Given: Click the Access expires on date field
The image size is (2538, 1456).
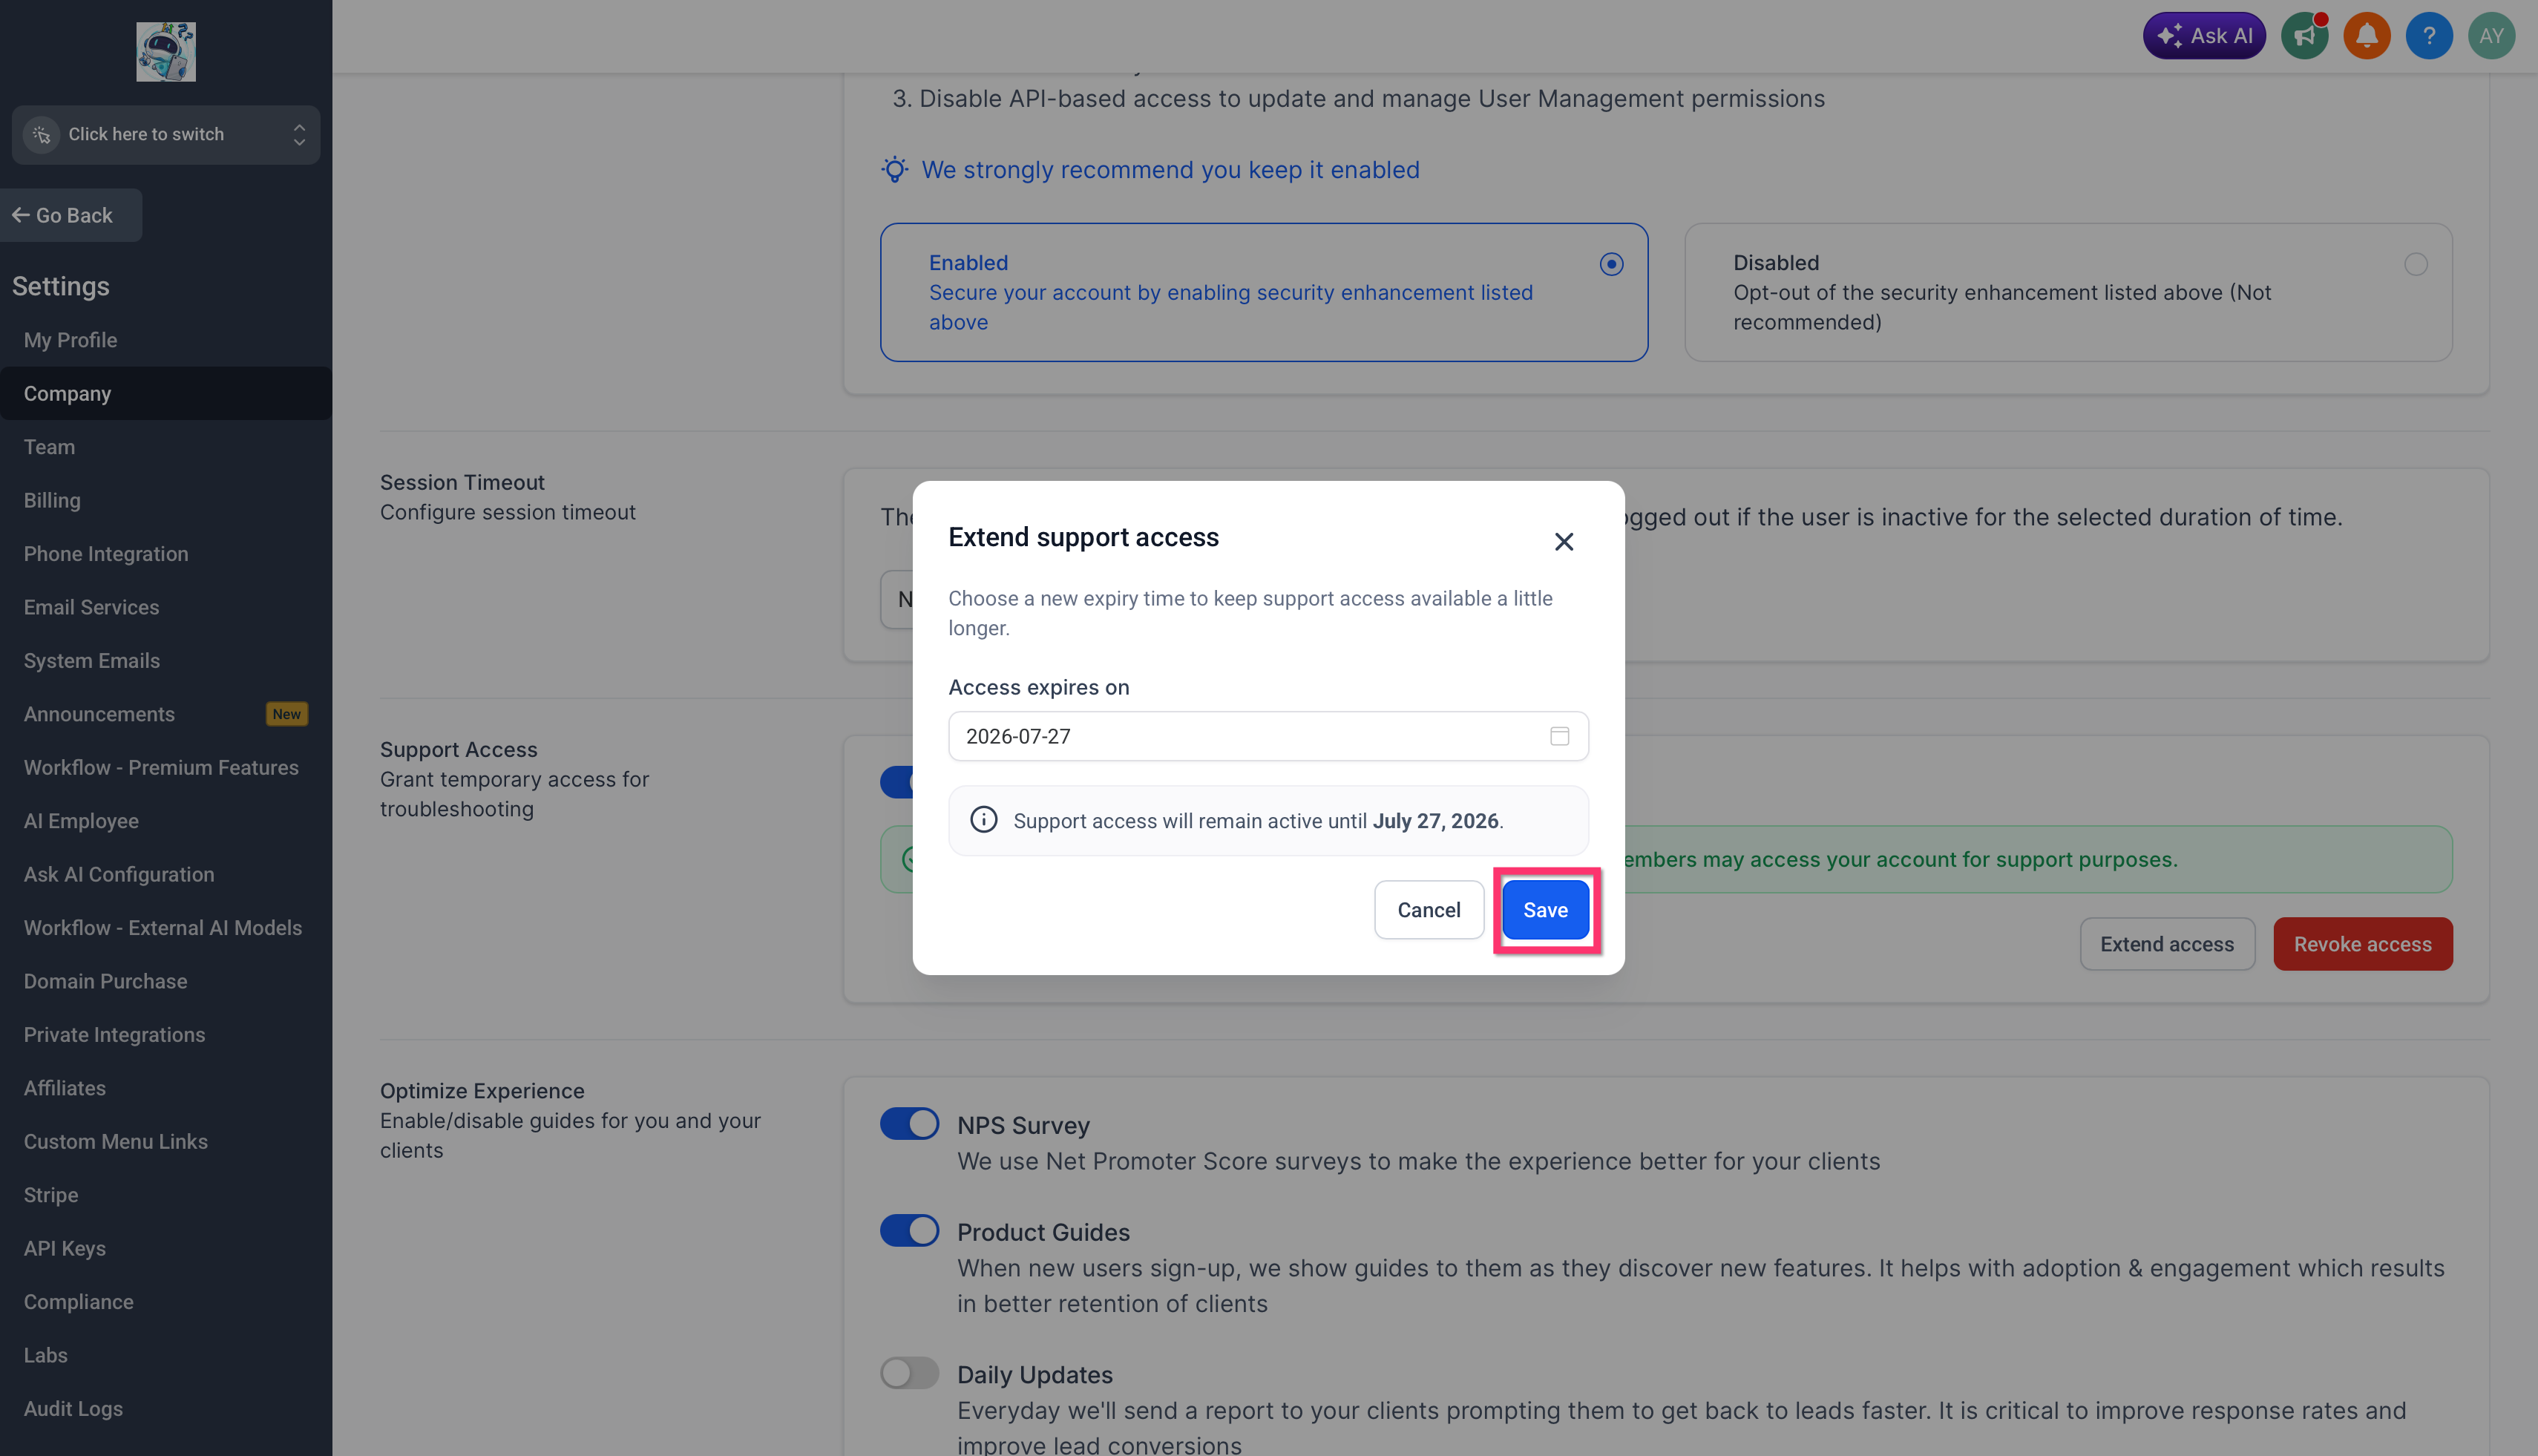Looking at the screenshot, I should point(1268,736).
